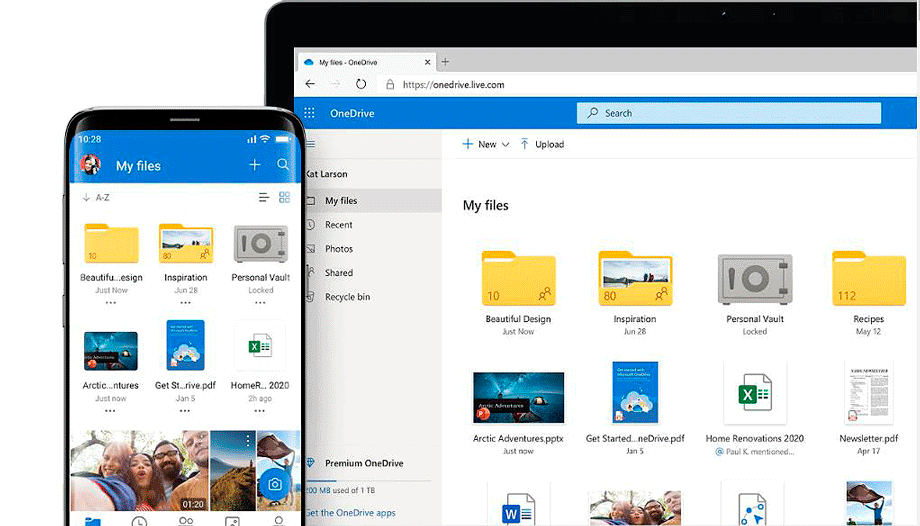Open more options under Inspiration on phone
The height and width of the screenshot is (526, 920).
click(185, 303)
